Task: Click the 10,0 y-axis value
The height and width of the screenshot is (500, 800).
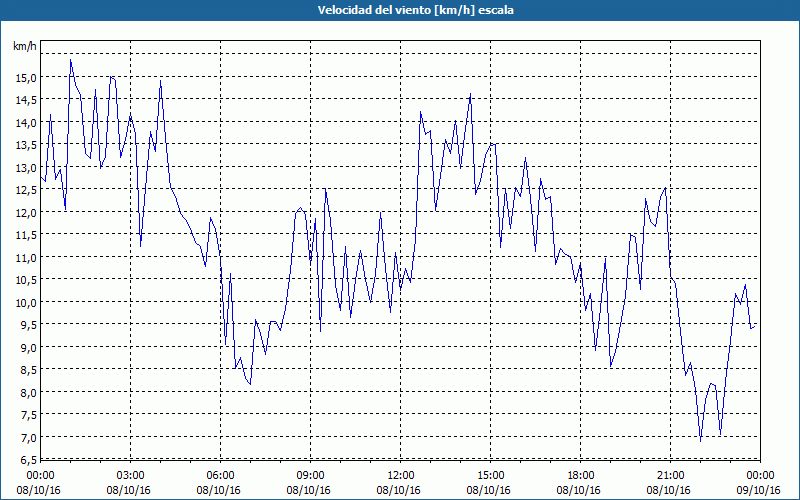Action: [26, 302]
